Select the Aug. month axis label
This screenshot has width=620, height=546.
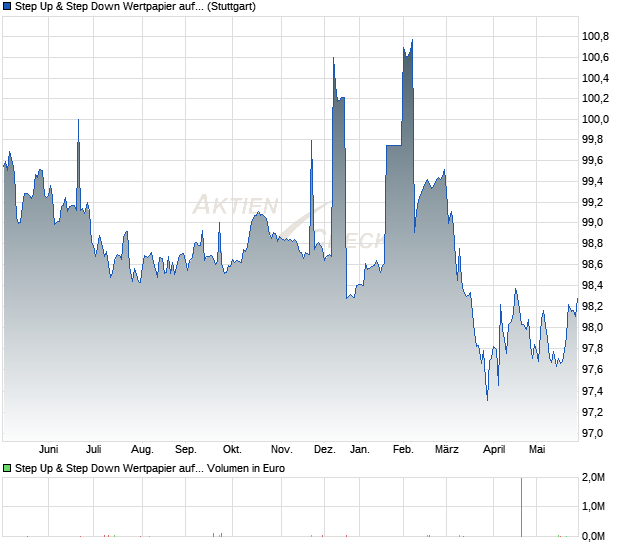pyautogui.click(x=142, y=450)
